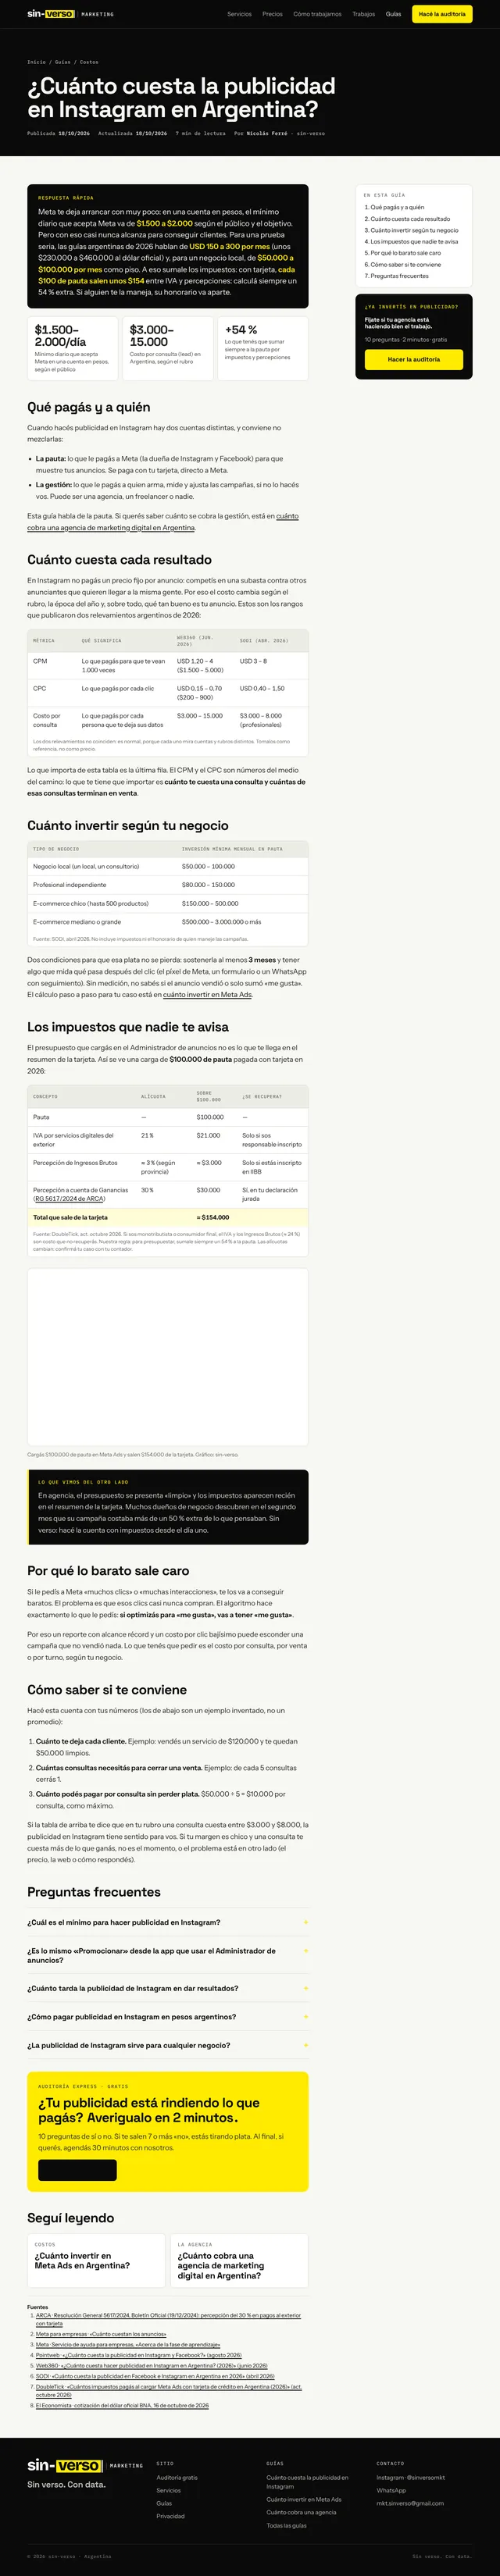Viewport: 500px width, 2576px height.
Task: Open Meta 'fase de aprendizaje' source link
Action: click(128, 2344)
